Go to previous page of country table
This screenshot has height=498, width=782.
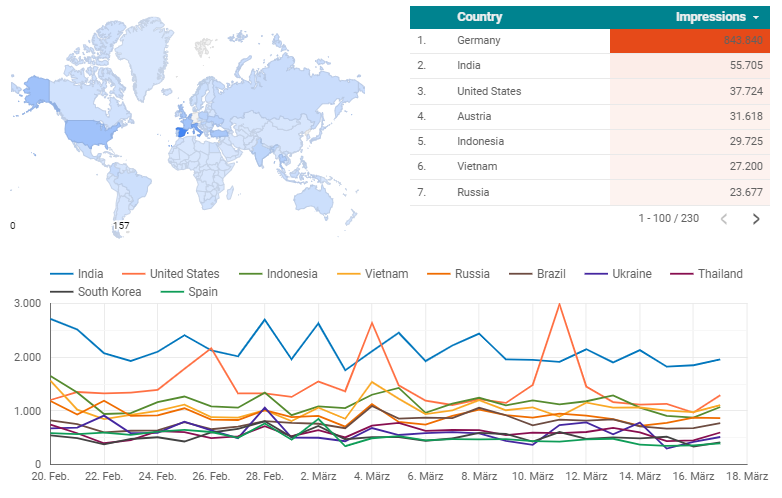(724, 219)
